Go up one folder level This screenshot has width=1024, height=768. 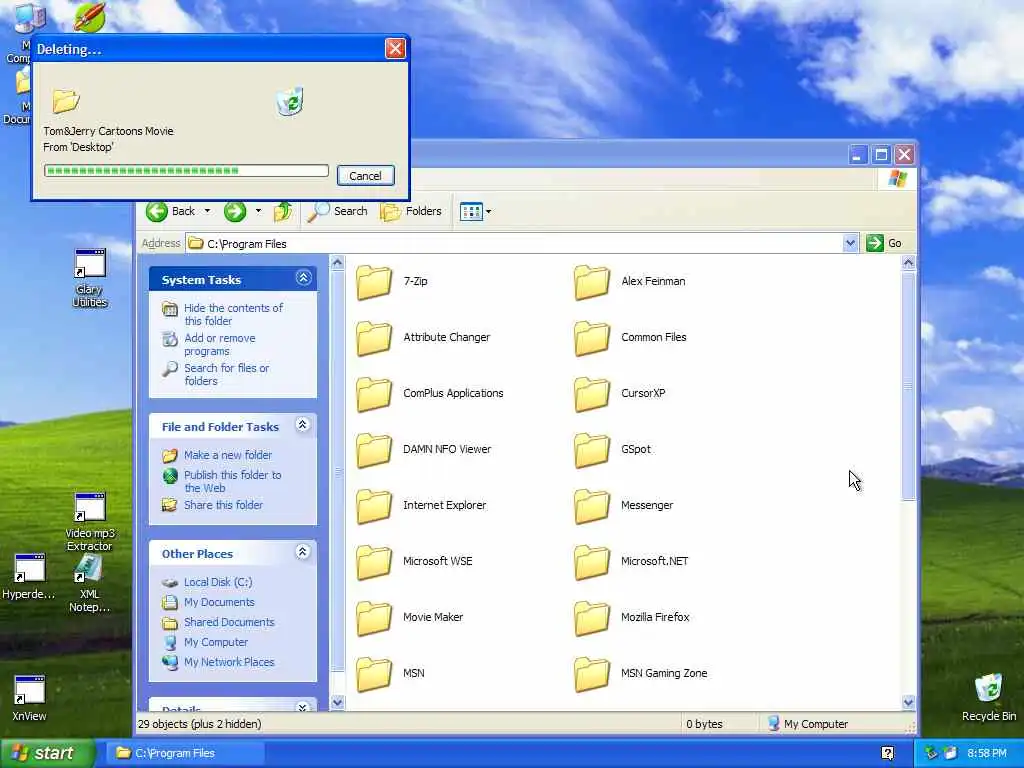pos(283,211)
